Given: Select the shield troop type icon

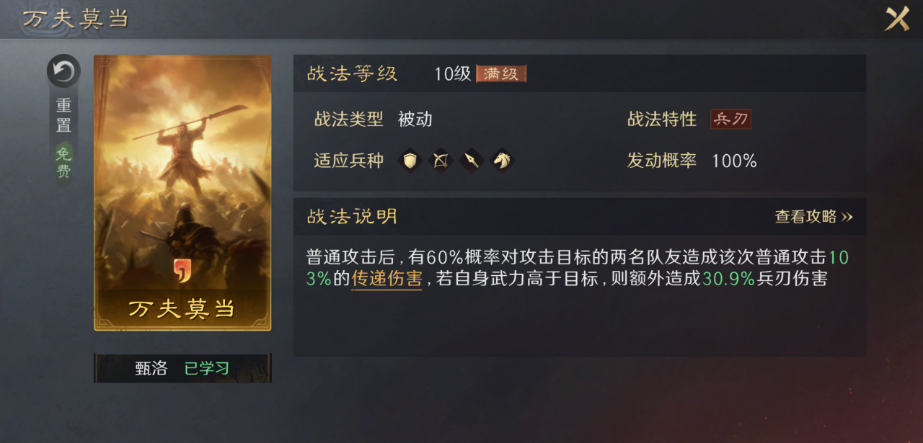Looking at the screenshot, I should pos(410,160).
